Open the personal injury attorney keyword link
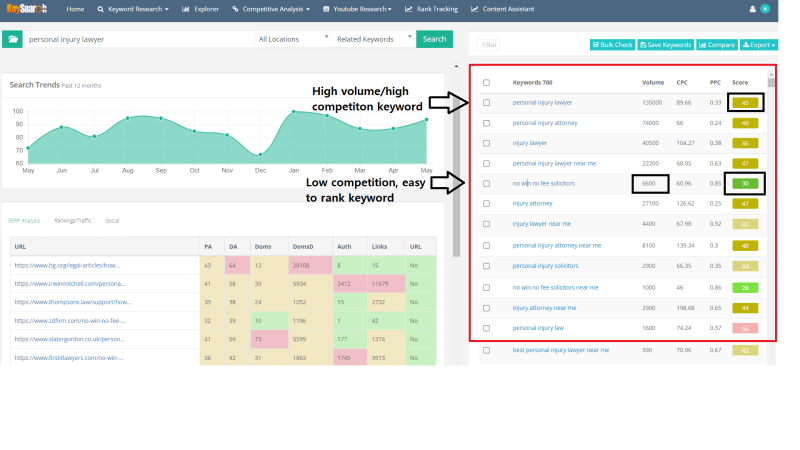800x450 pixels. coord(545,123)
